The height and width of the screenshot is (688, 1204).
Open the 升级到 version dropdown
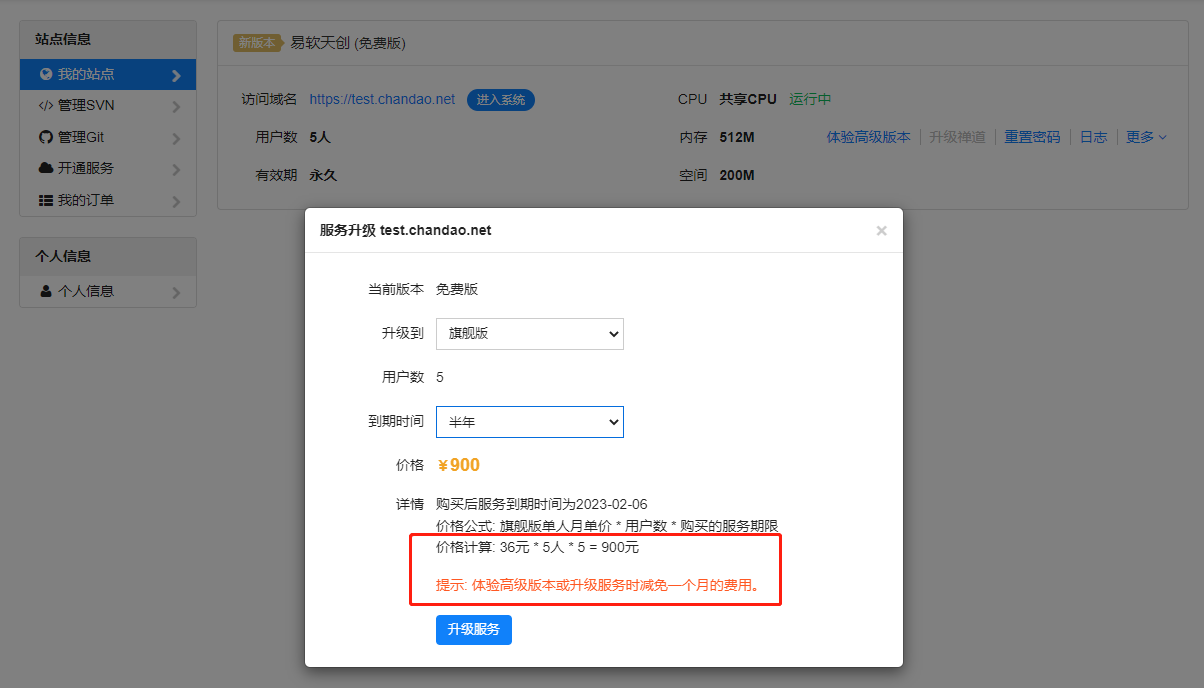coord(529,334)
